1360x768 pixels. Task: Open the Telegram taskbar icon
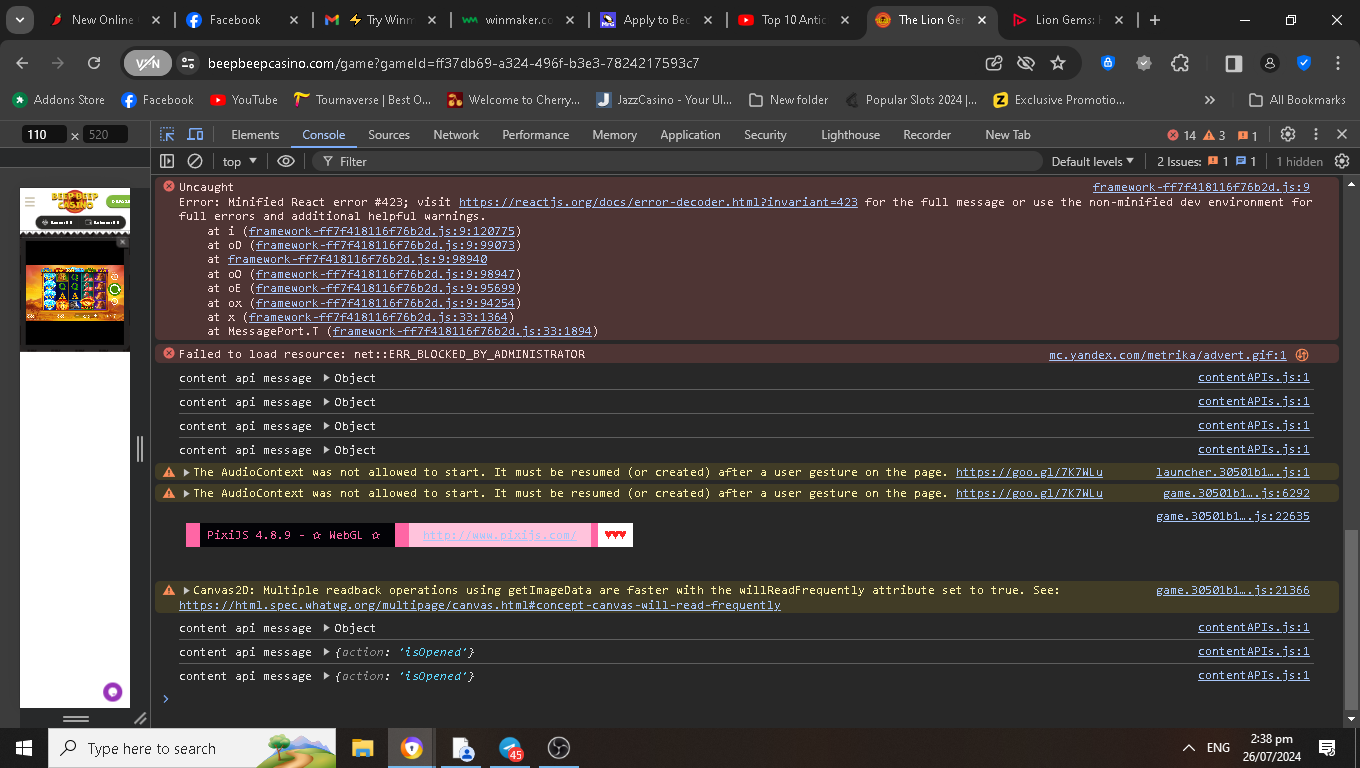point(510,749)
